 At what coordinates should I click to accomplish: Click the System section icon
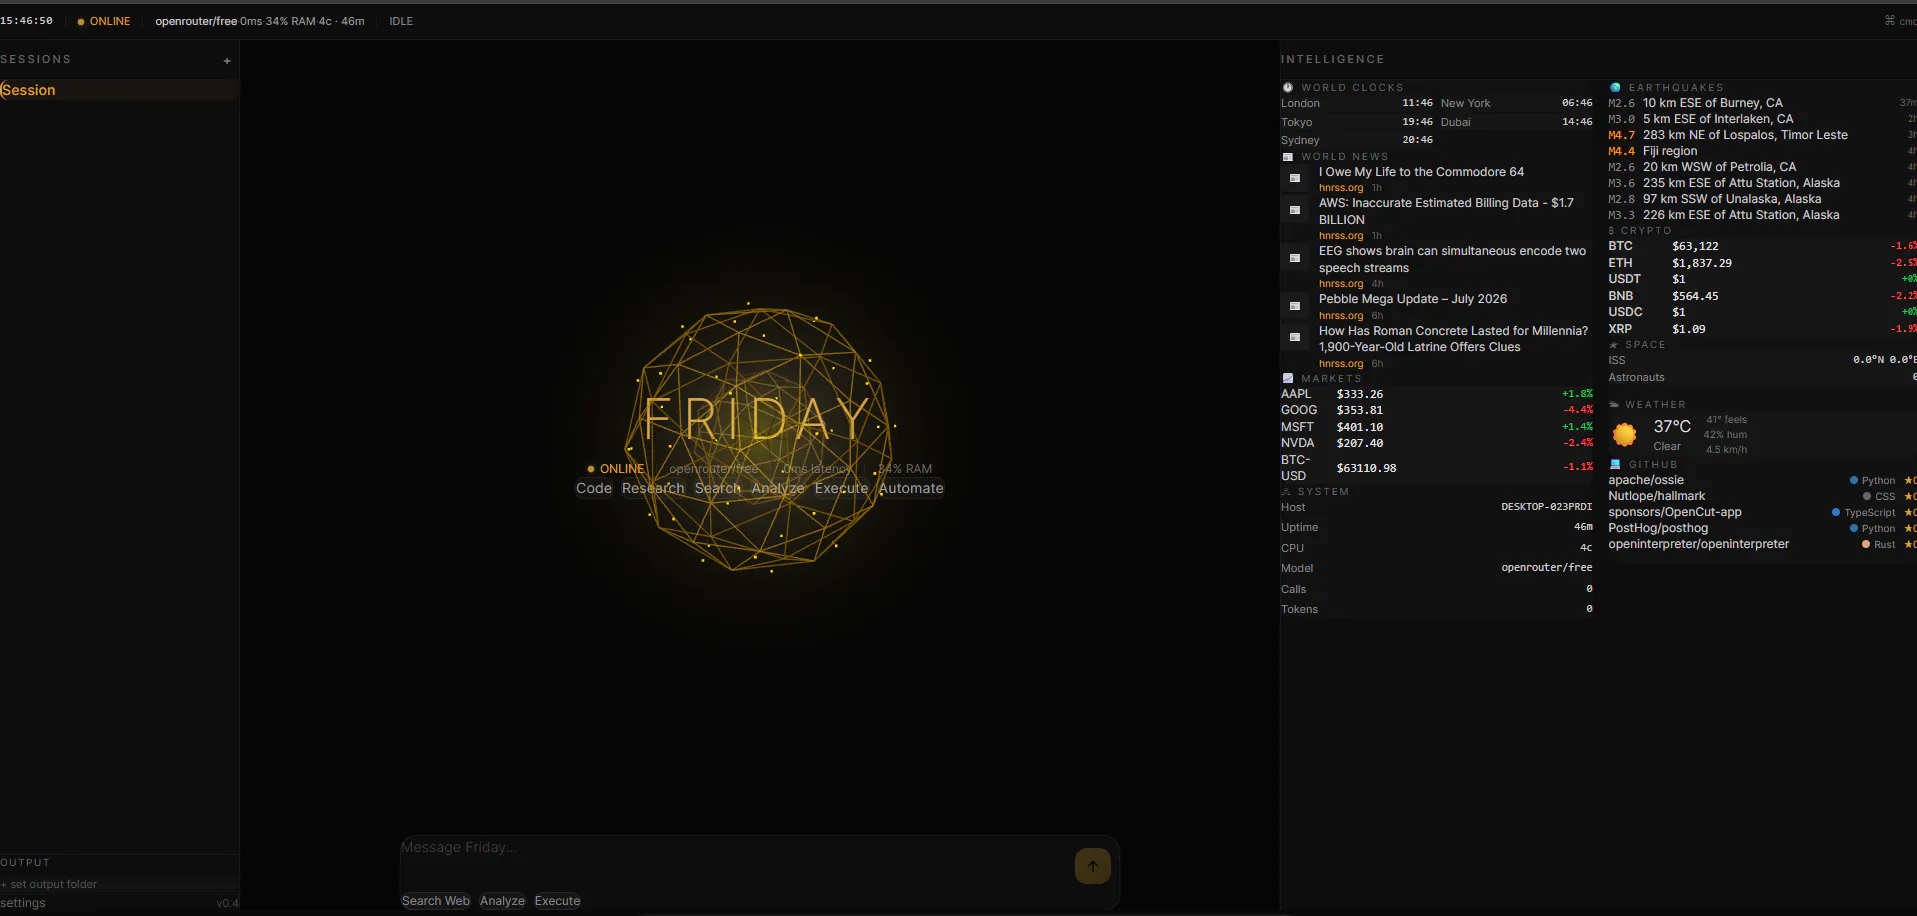point(1286,492)
